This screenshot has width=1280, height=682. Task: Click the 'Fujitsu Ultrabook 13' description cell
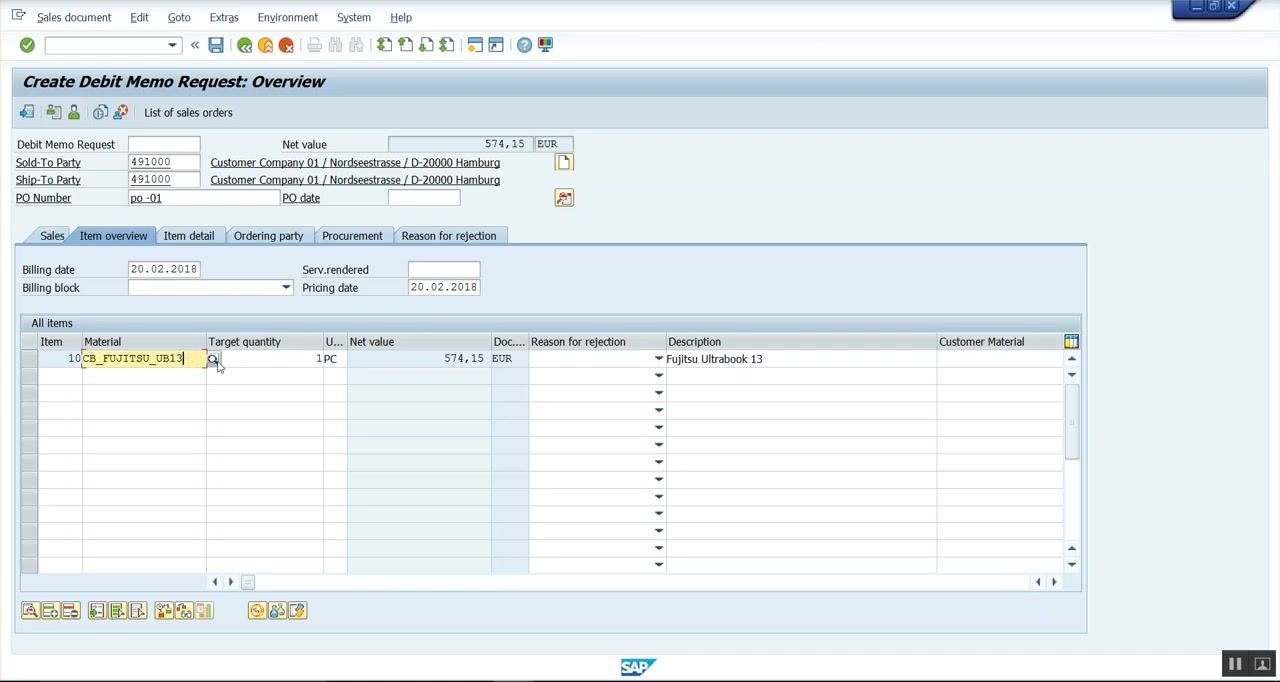pos(800,359)
